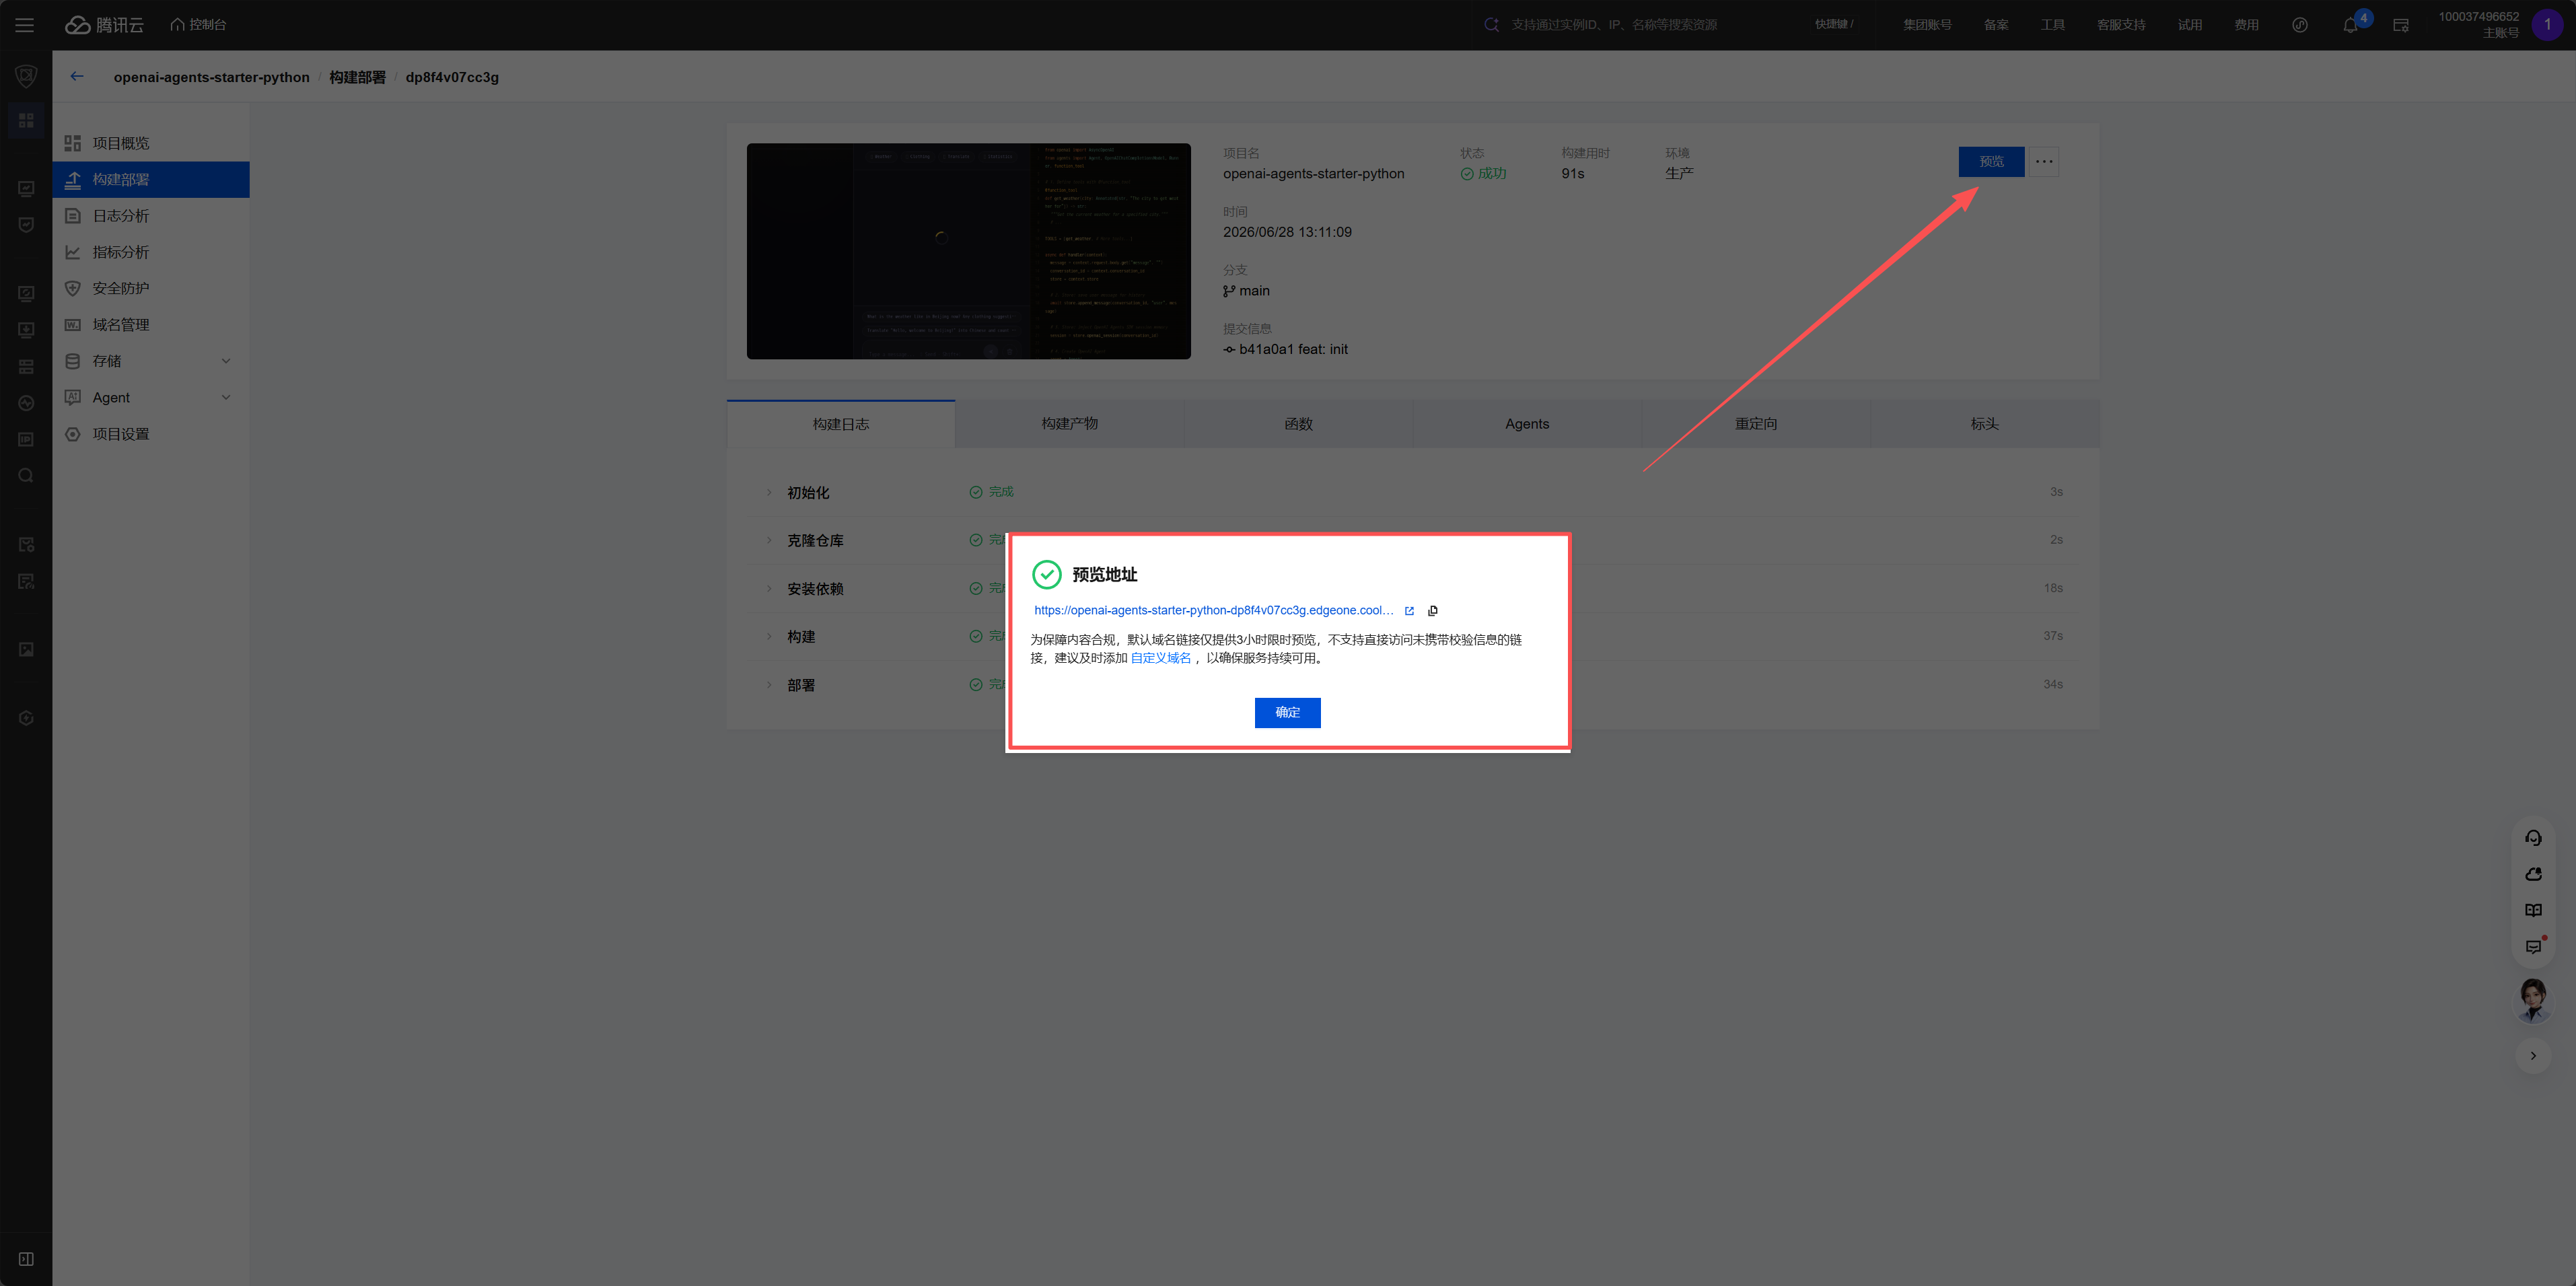This screenshot has width=2576, height=1286.
Task: Open the headset support icon on the right
Action: (x=2533, y=838)
